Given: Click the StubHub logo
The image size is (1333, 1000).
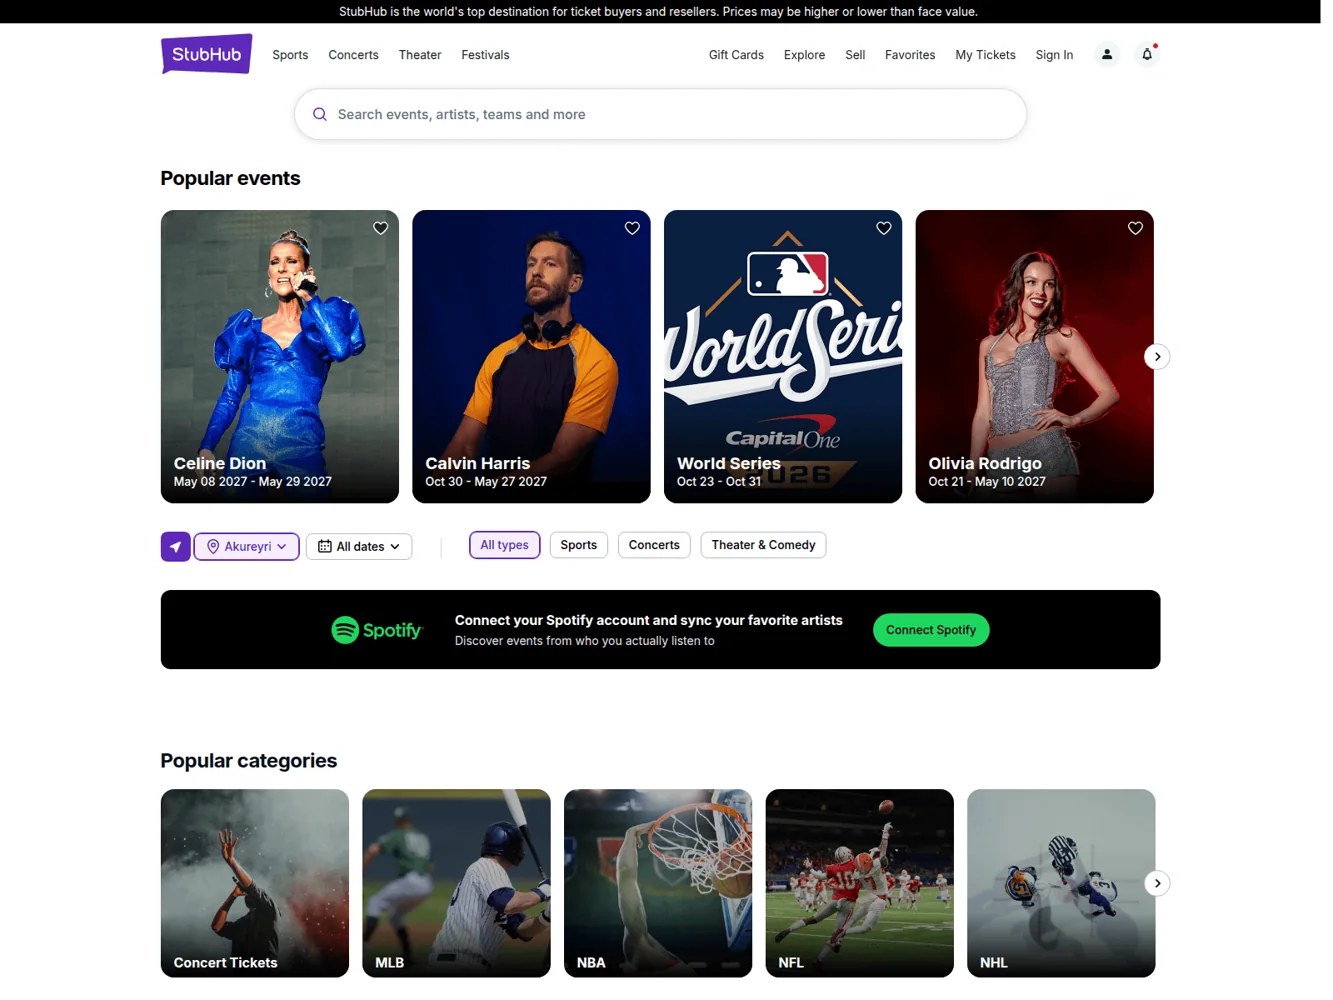Looking at the screenshot, I should coord(206,54).
